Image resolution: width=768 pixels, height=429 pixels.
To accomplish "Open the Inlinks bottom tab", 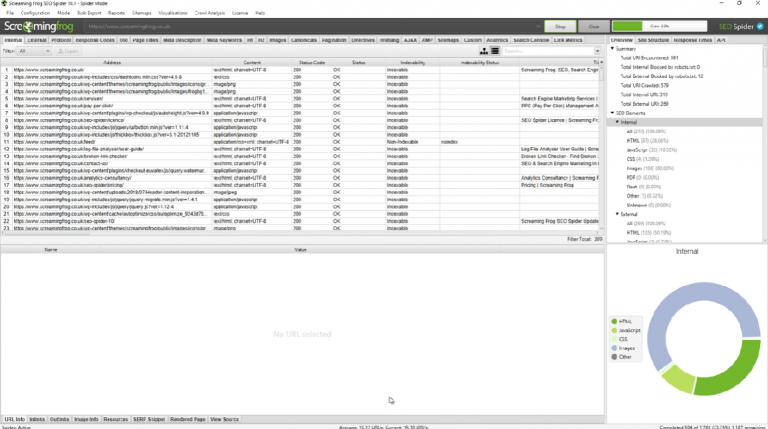I will (37, 419).
